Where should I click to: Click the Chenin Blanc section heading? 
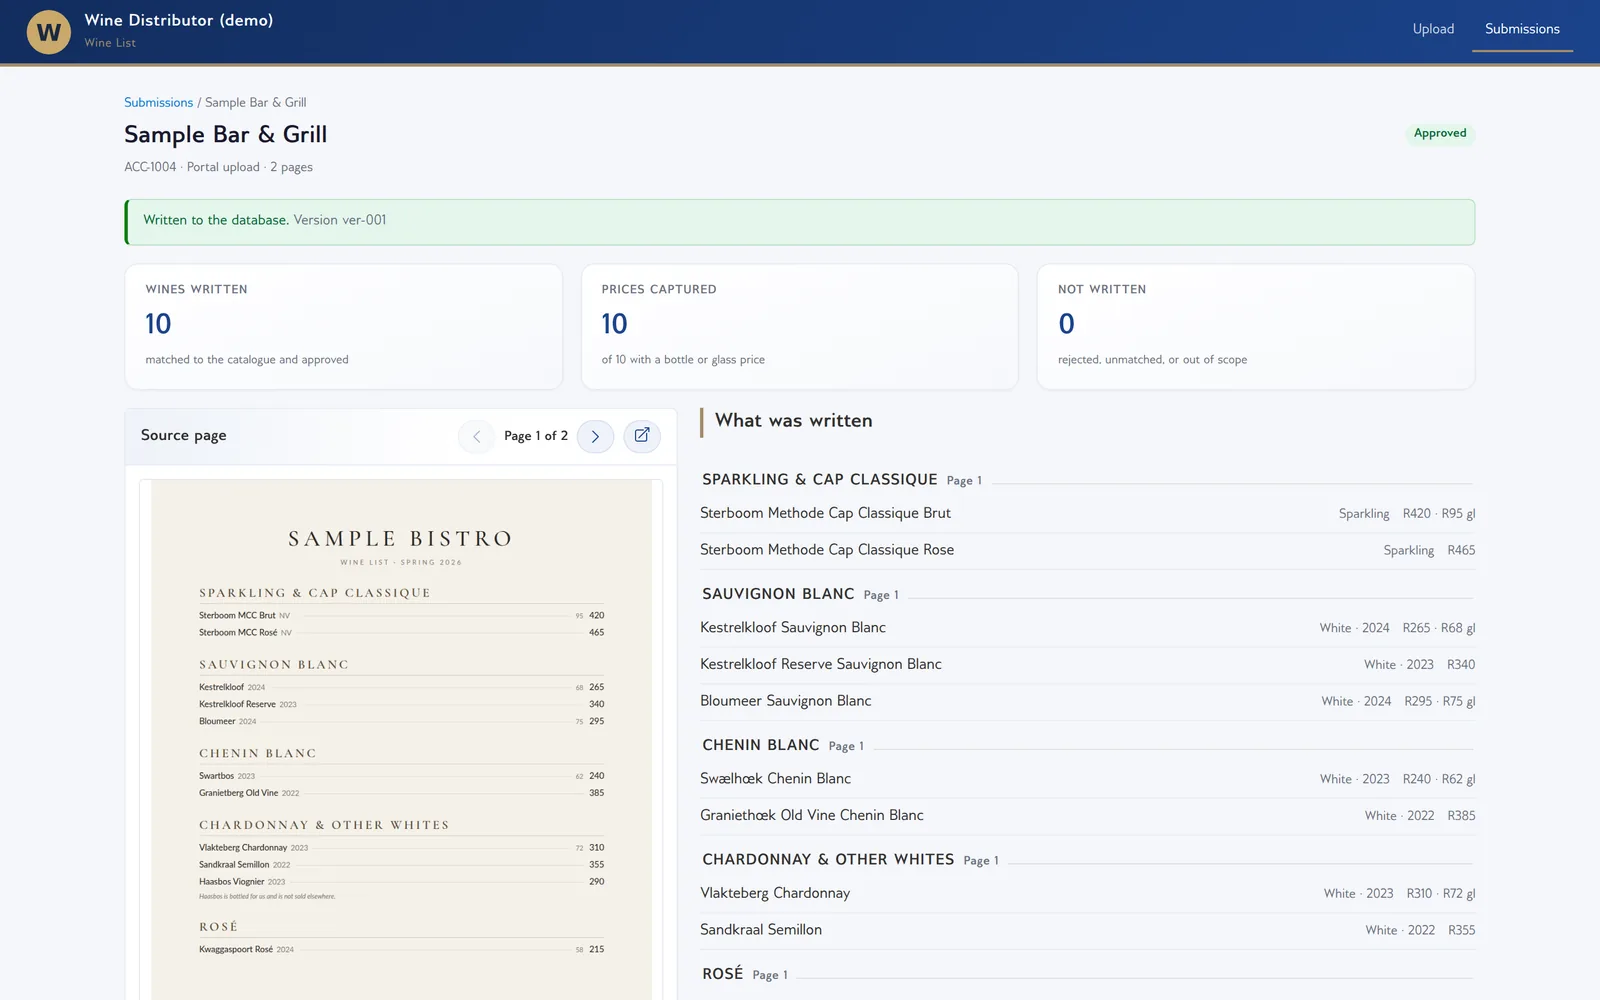[x=760, y=745]
